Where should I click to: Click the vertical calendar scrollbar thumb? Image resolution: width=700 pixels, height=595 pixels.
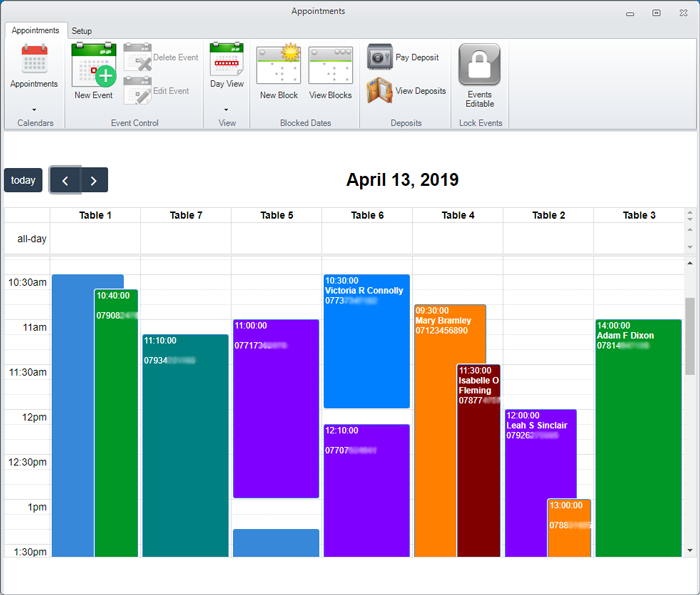coord(688,335)
